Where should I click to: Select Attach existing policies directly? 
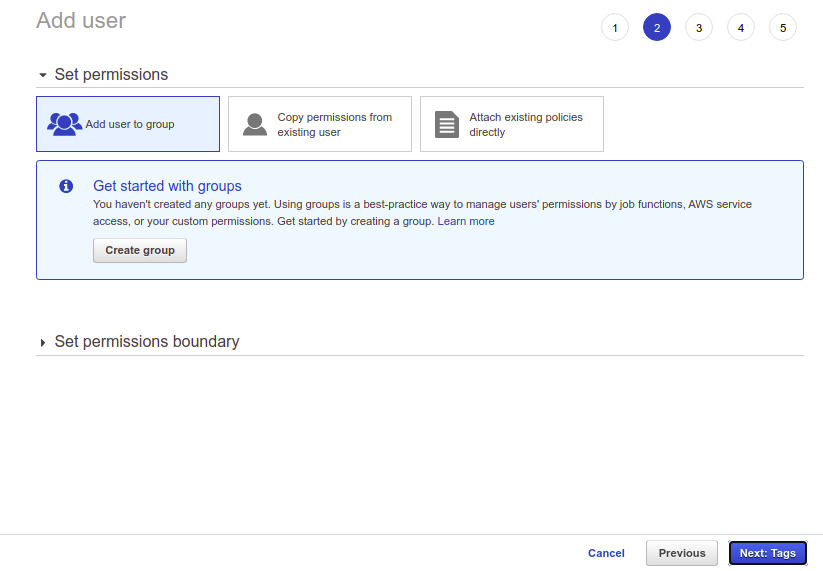(x=526, y=124)
